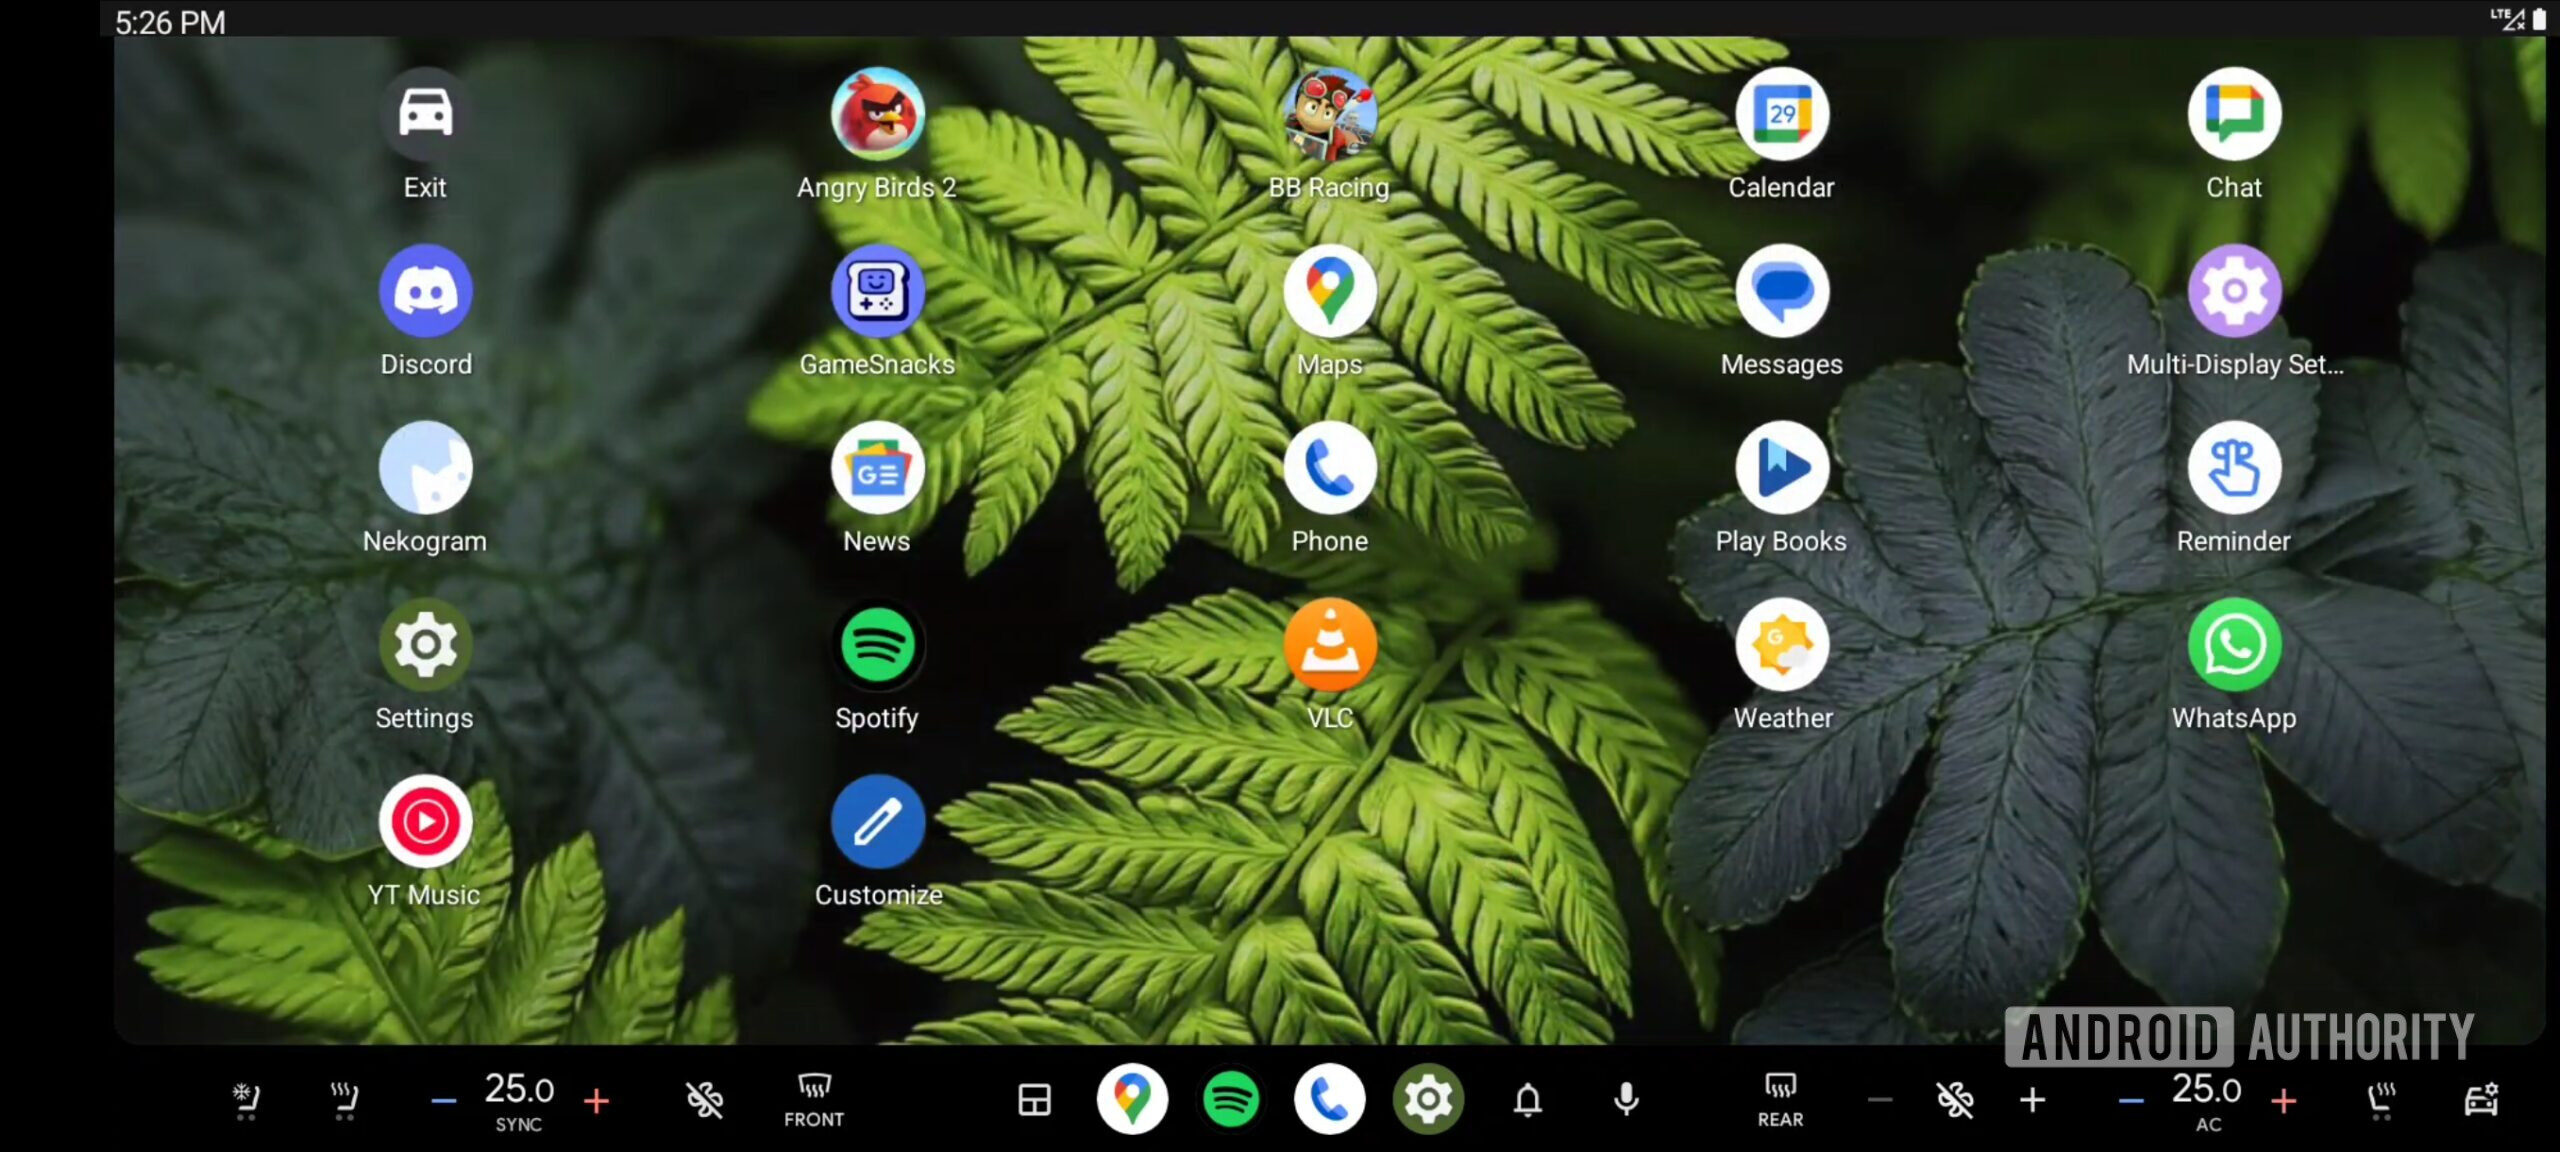
Task: Increase fan speed using white plus
Action: tap(2032, 1100)
